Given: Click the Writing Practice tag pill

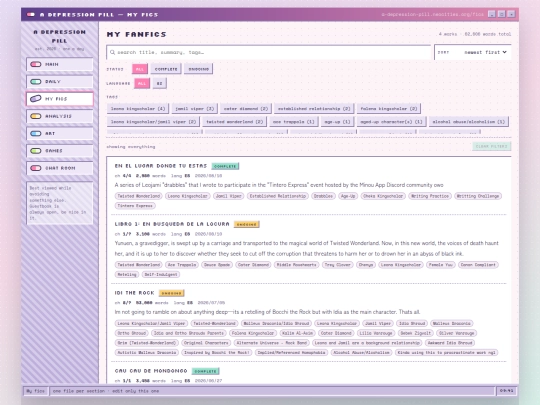Looking at the screenshot, I should click(430, 196).
